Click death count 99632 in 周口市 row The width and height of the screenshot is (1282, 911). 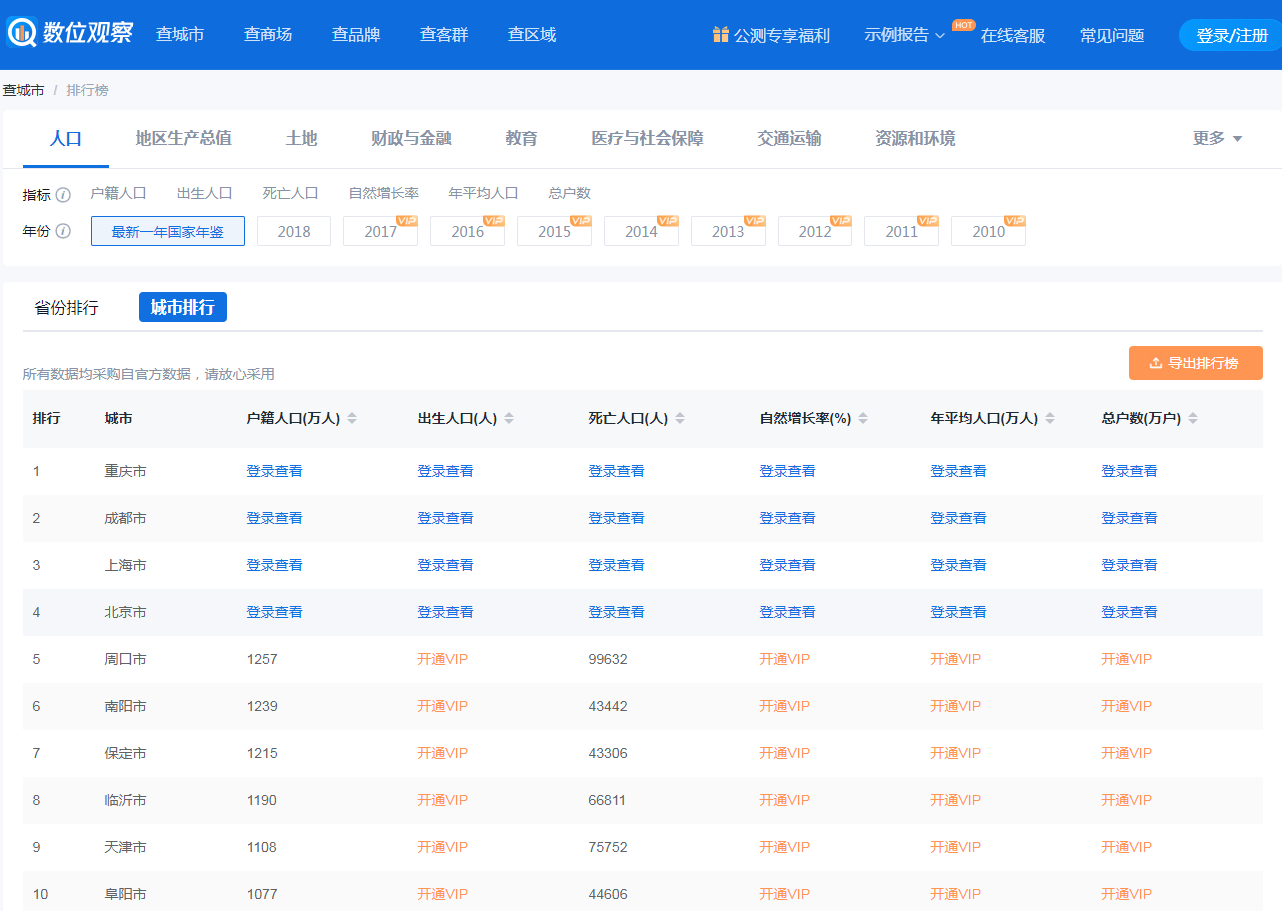(x=608, y=659)
